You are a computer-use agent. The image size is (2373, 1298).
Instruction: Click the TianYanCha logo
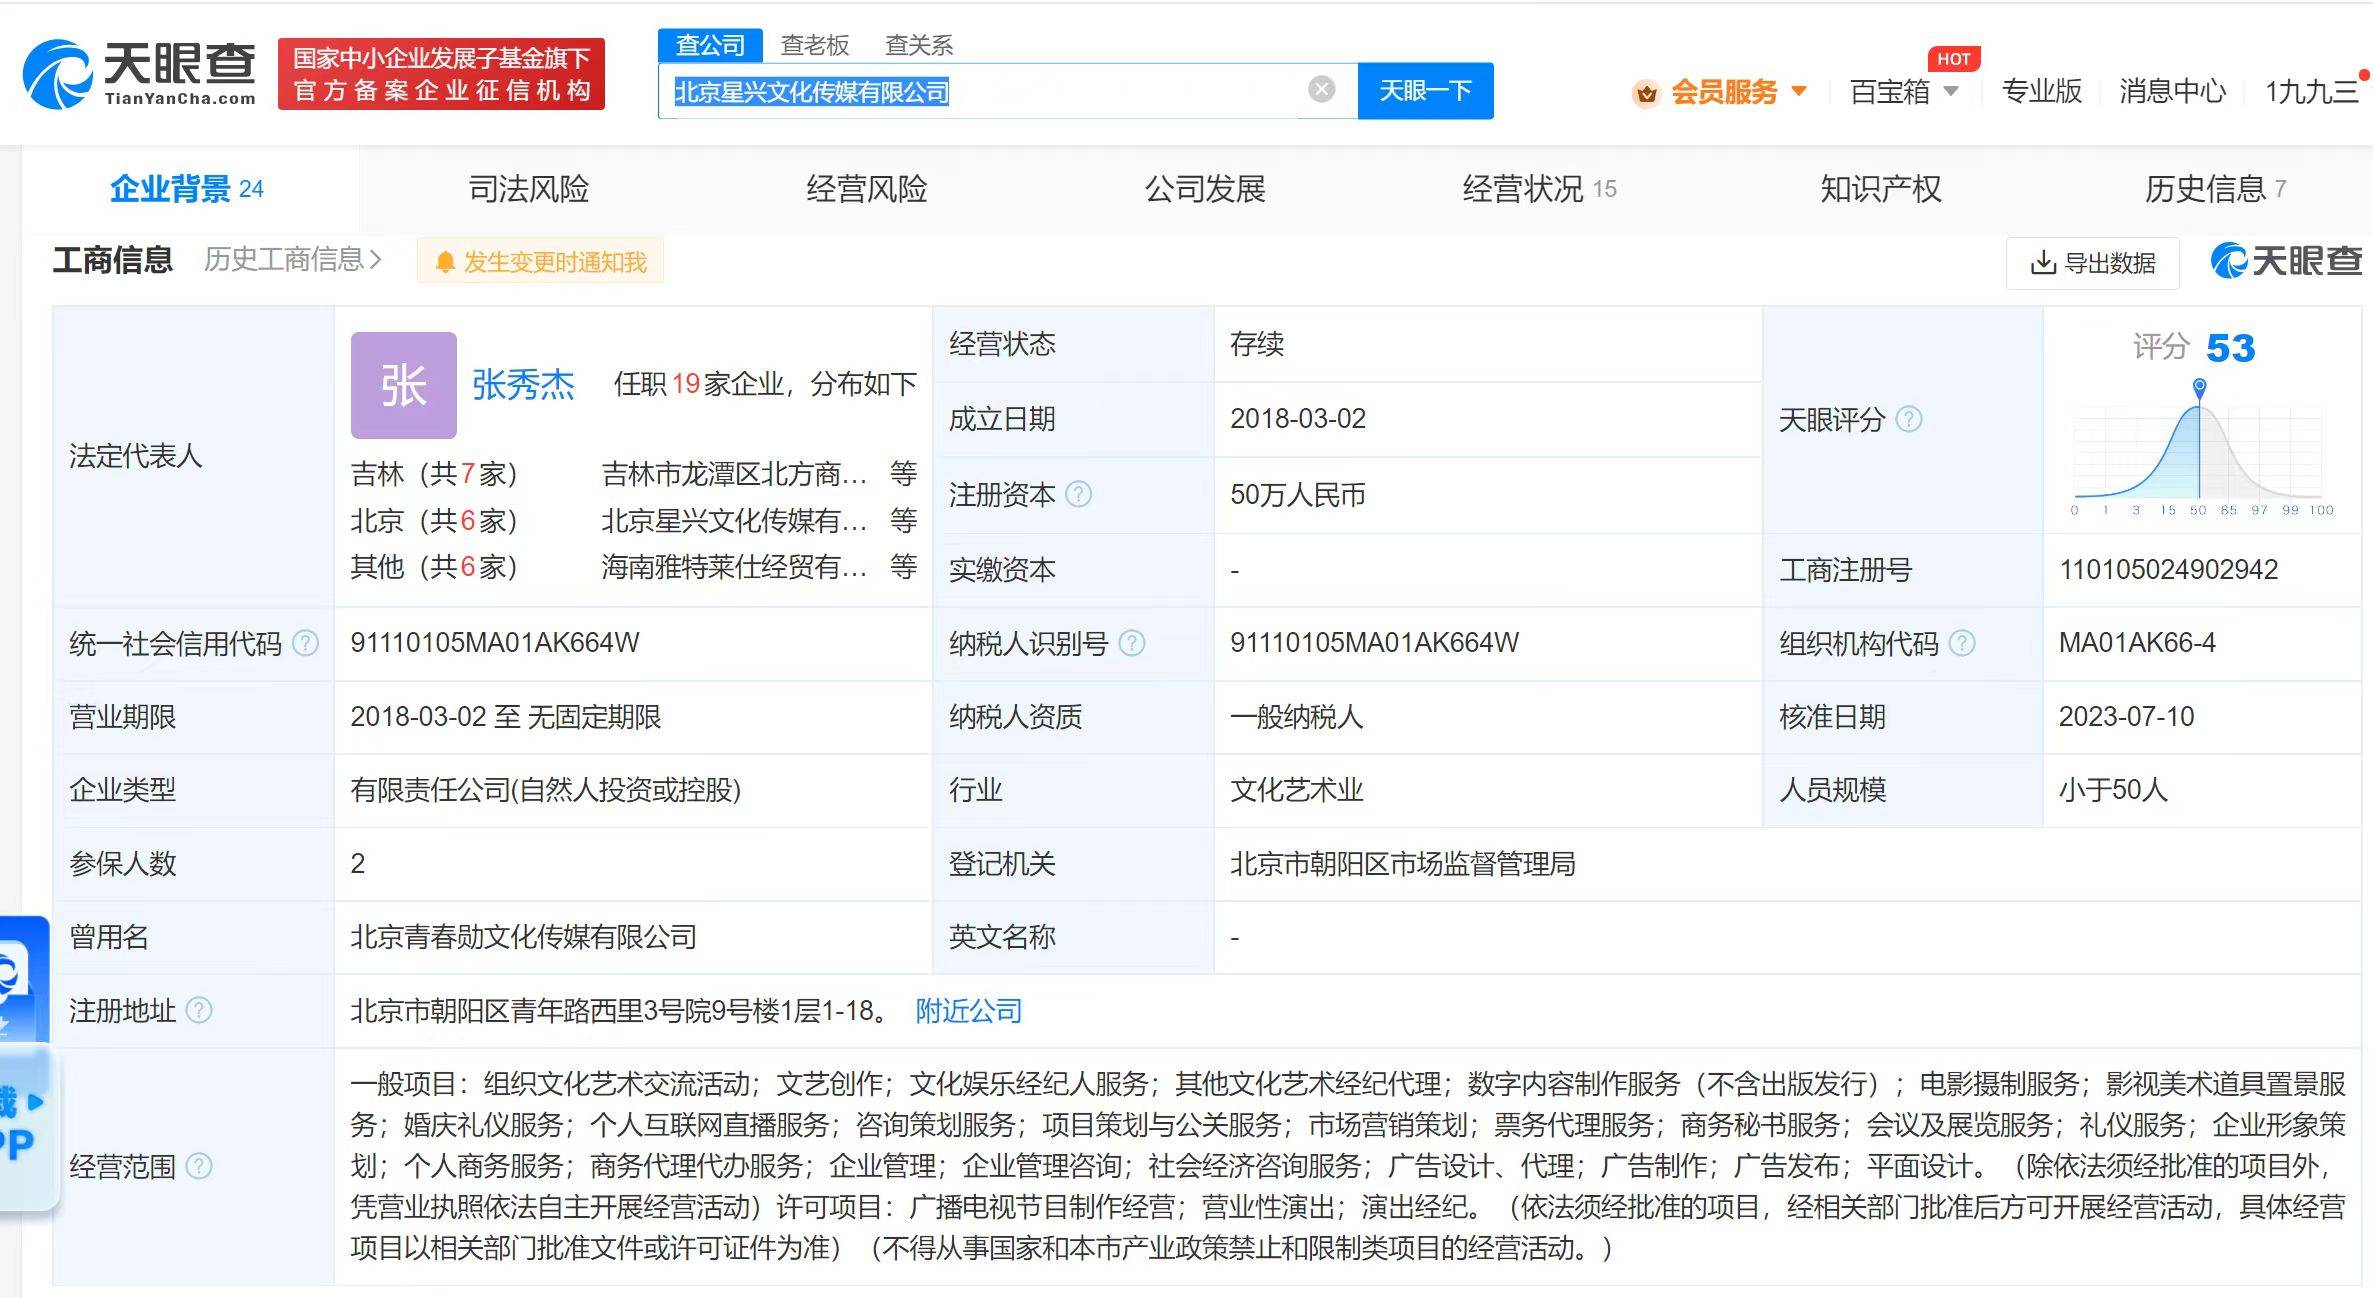pos(139,74)
